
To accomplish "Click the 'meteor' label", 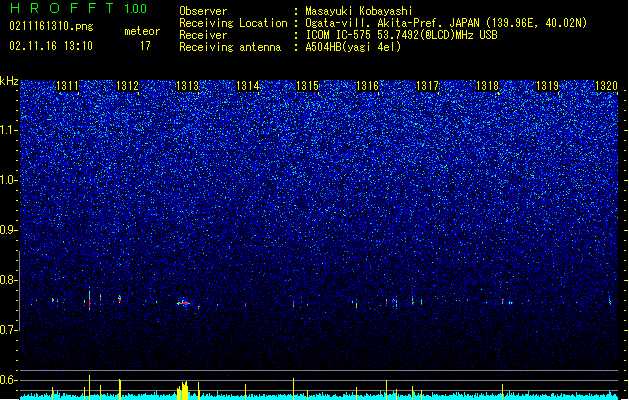I will (142, 31).
